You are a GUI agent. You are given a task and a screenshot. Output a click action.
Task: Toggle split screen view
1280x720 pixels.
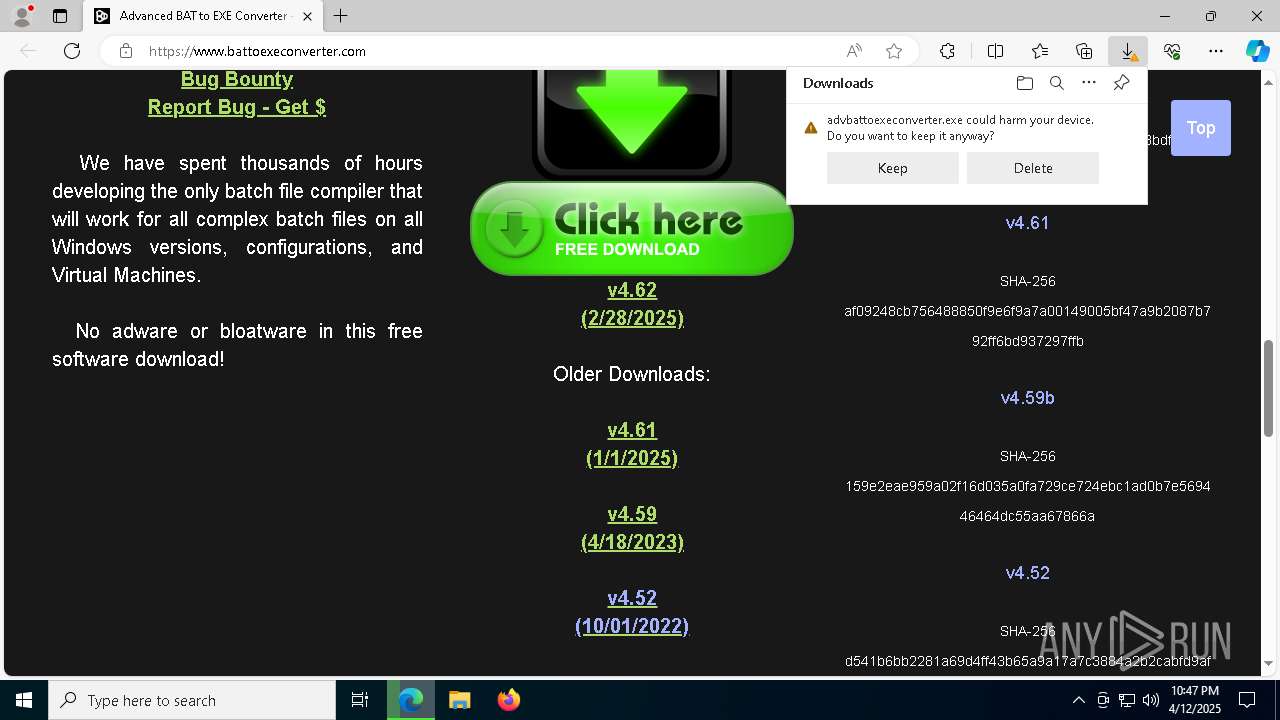pyautogui.click(x=995, y=51)
